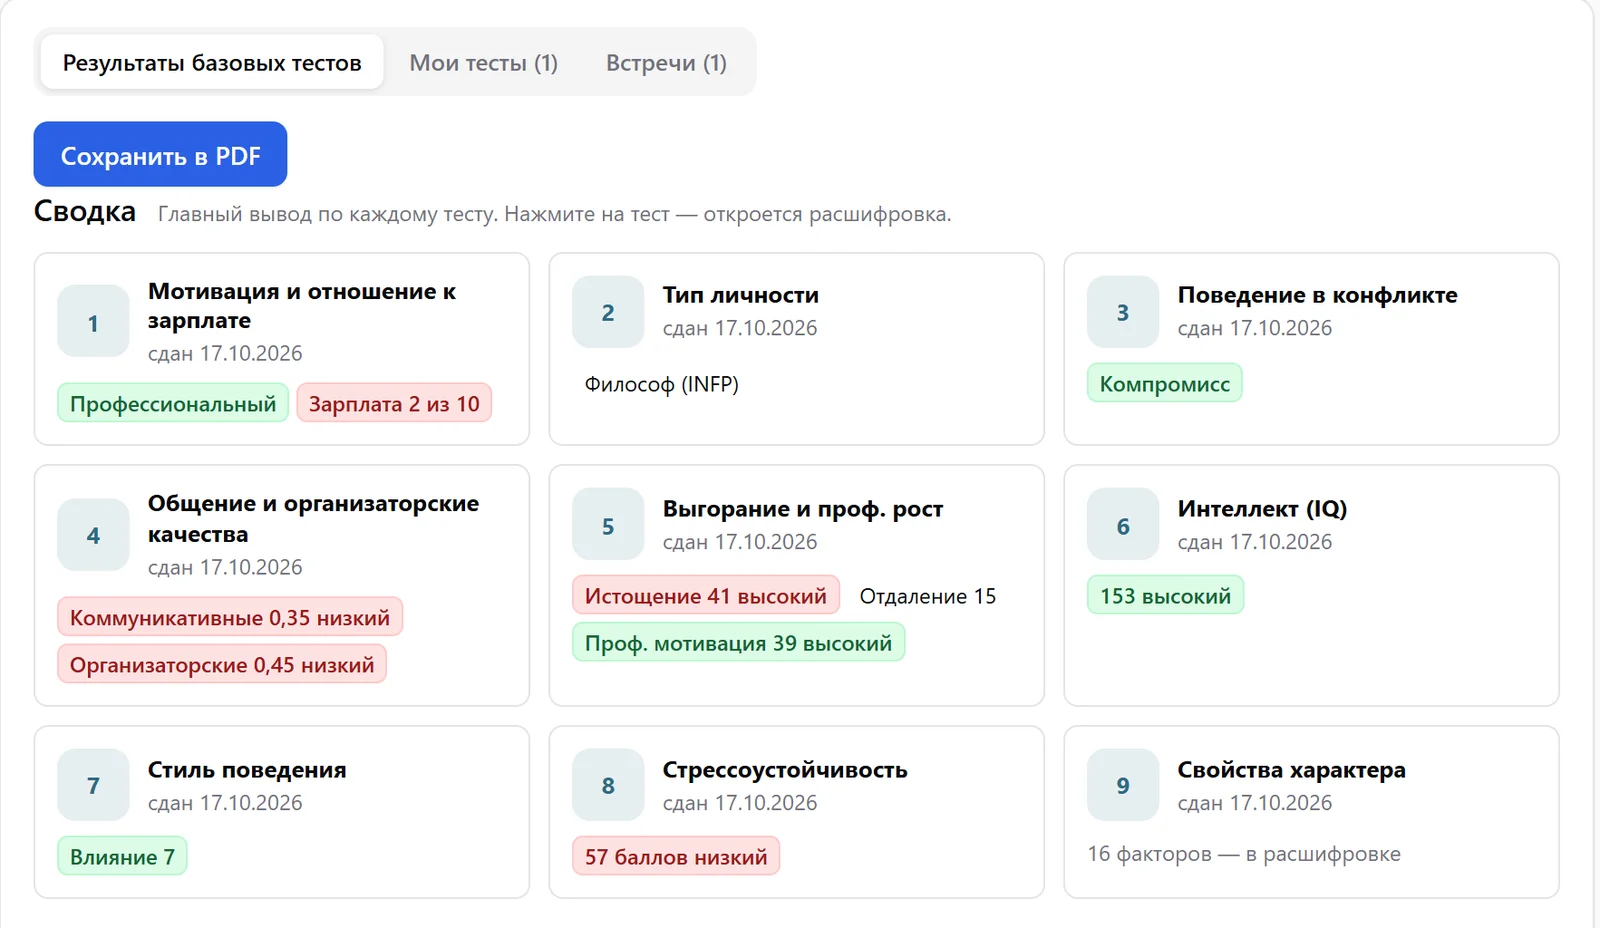Click number badge 1 for Мотивация test

coord(93,322)
